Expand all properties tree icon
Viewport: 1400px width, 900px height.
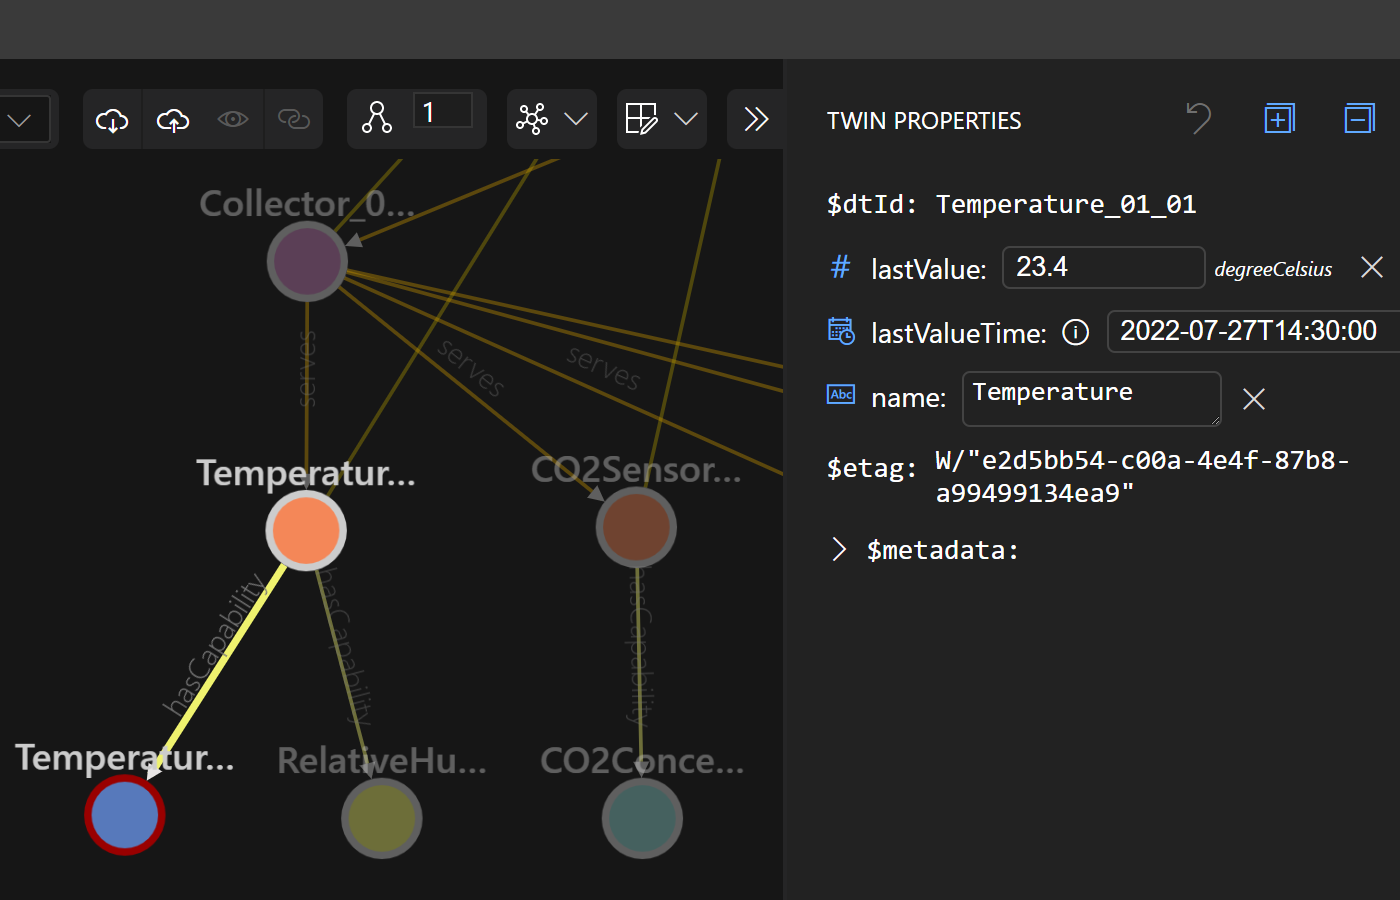[x=1279, y=119]
